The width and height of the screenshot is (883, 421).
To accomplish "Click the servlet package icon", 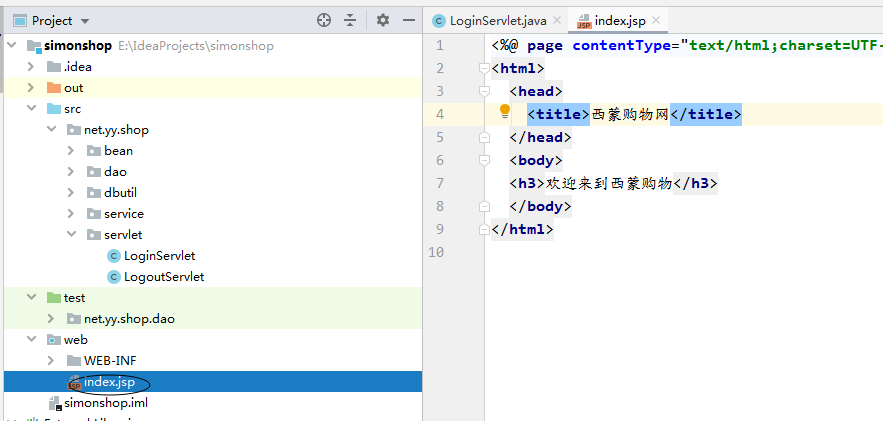I will pyautogui.click(x=94, y=235).
